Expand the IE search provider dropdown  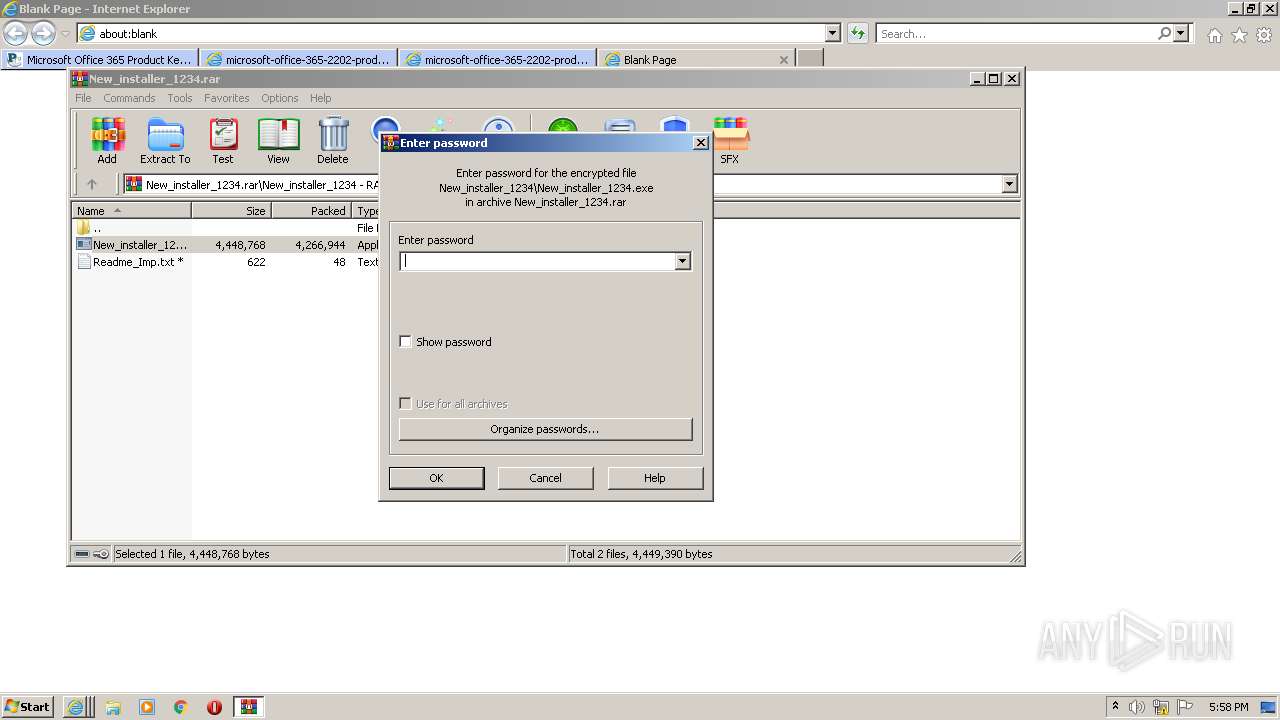[x=1182, y=34]
